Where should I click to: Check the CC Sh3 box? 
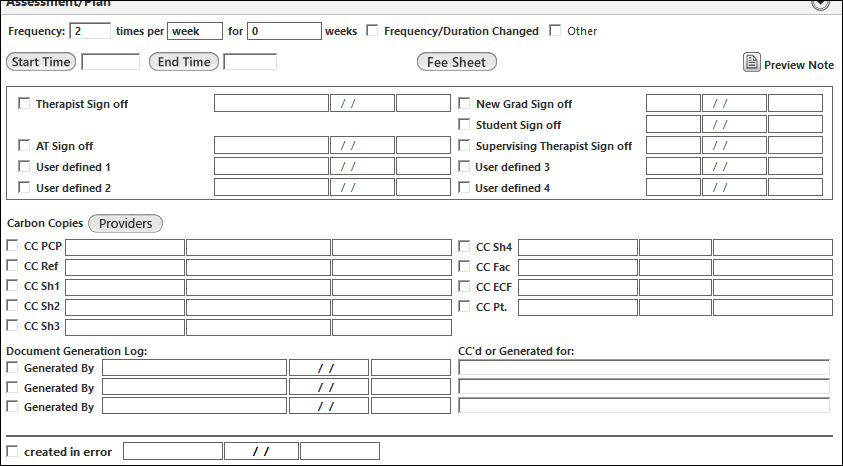[12, 325]
